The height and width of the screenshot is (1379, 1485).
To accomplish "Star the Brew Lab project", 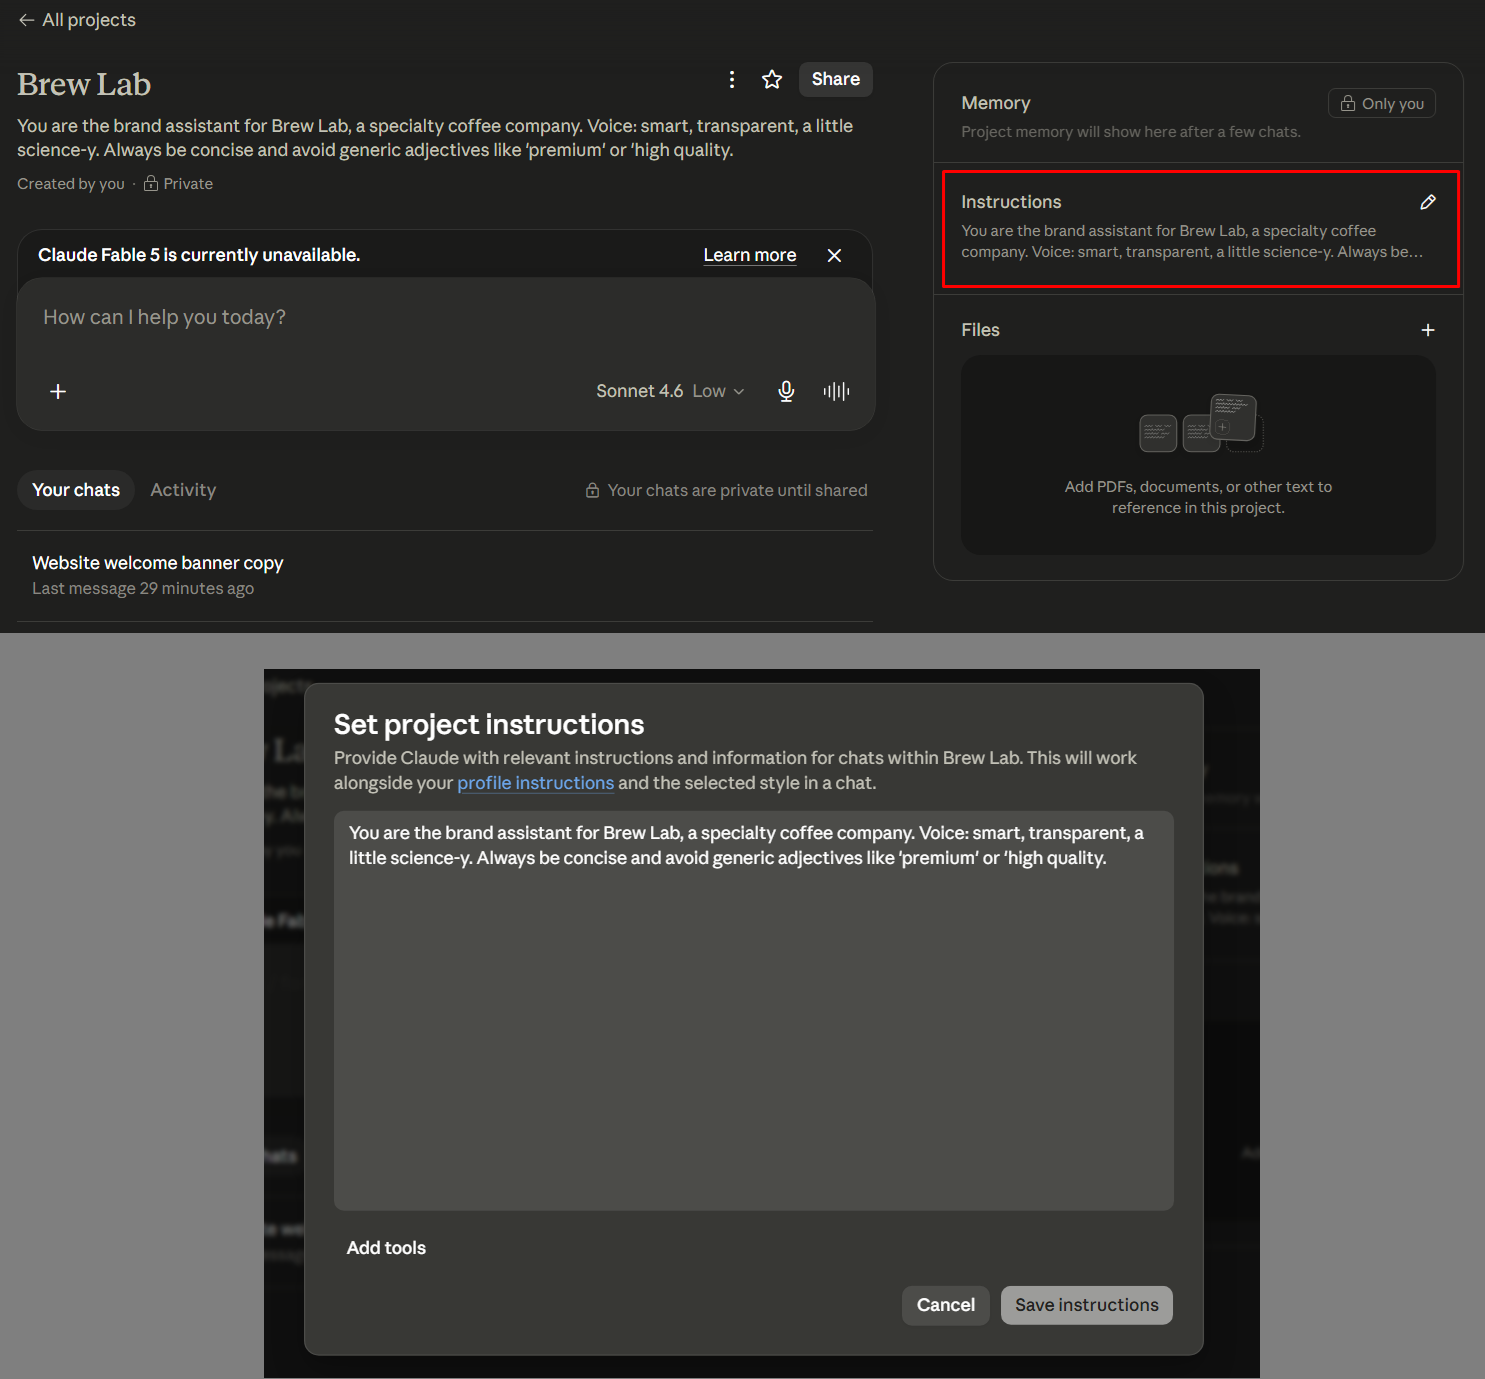I will coord(772,80).
